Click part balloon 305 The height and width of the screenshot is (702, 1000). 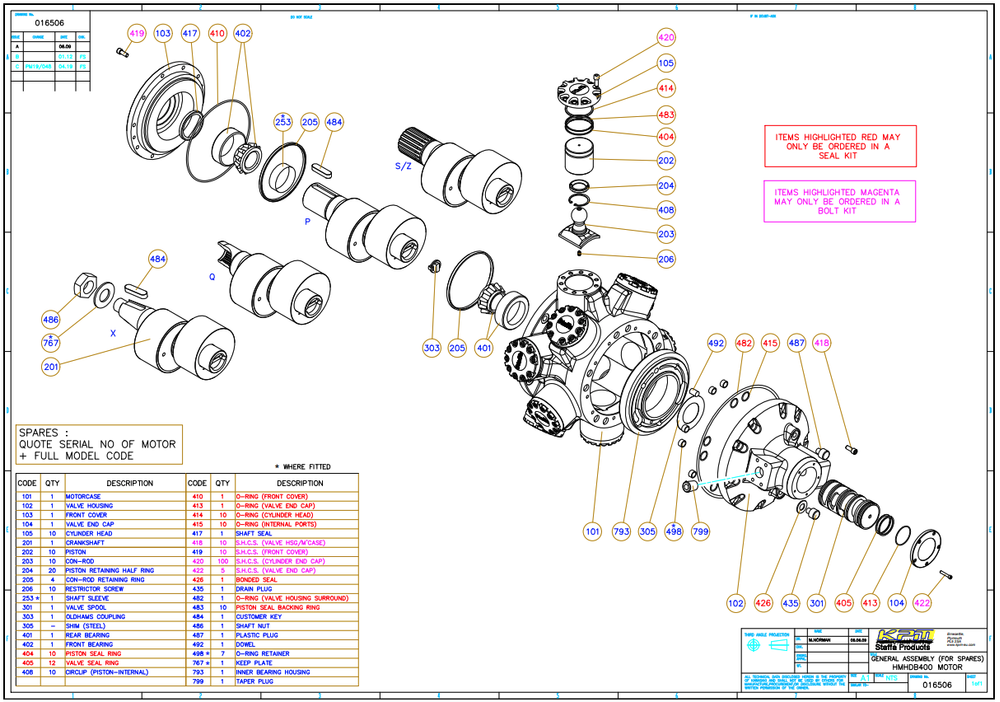pos(647,532)
